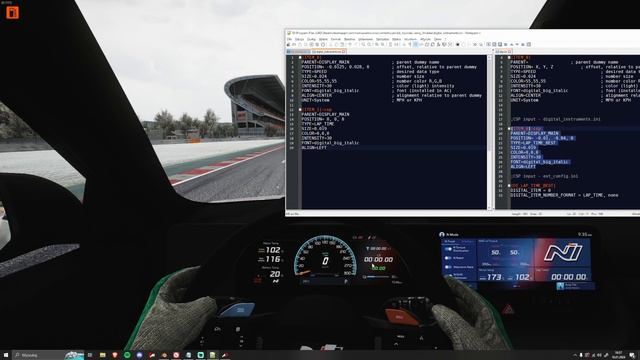The image size is (640, 360).
Task: Click the Windows taskbar search box
Action: pyautogui.click(x=48, y=355)
